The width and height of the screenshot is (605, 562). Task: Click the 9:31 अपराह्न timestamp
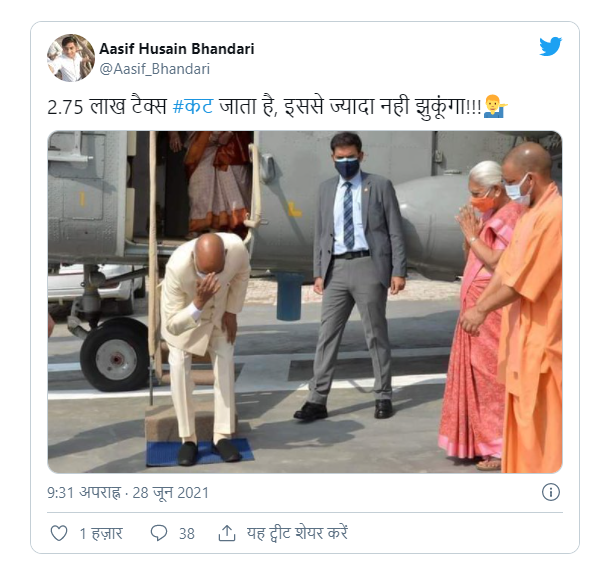[84, 493]
